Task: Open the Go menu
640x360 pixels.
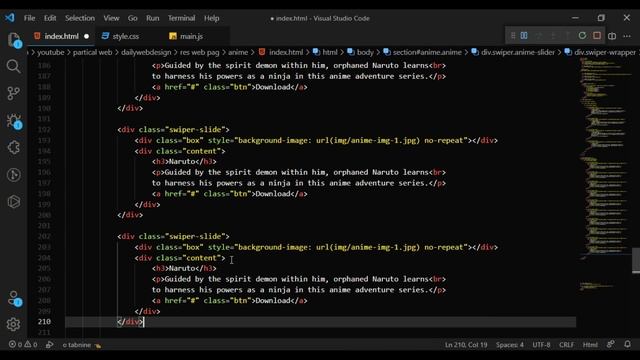Action: pos(133,18)
